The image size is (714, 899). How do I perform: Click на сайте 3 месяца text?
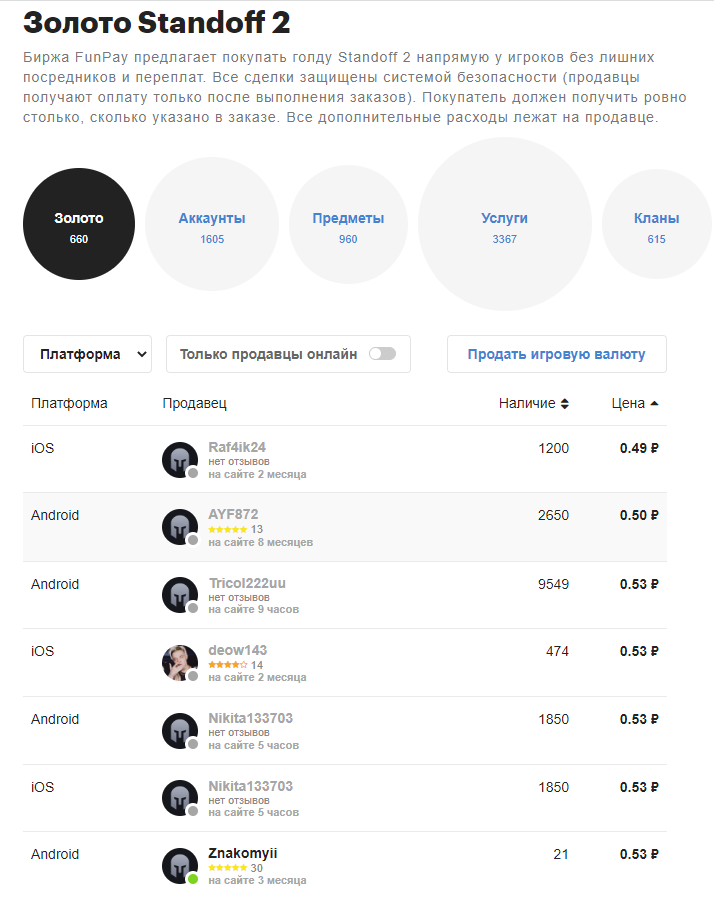pos(257,880)
